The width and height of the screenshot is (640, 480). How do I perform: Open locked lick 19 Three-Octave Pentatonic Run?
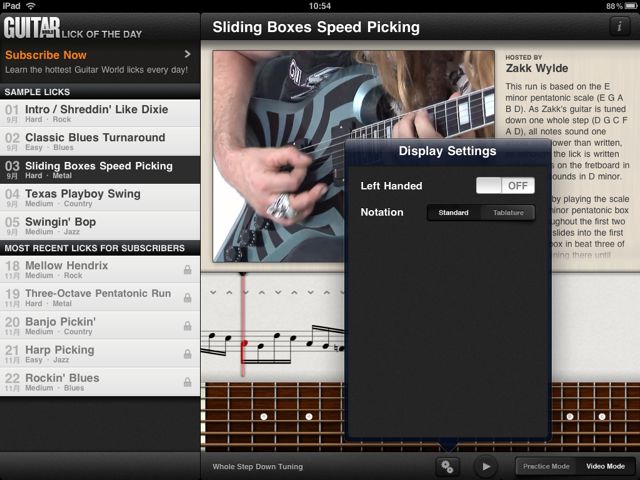pyautogui.click(x=100, y=298)
